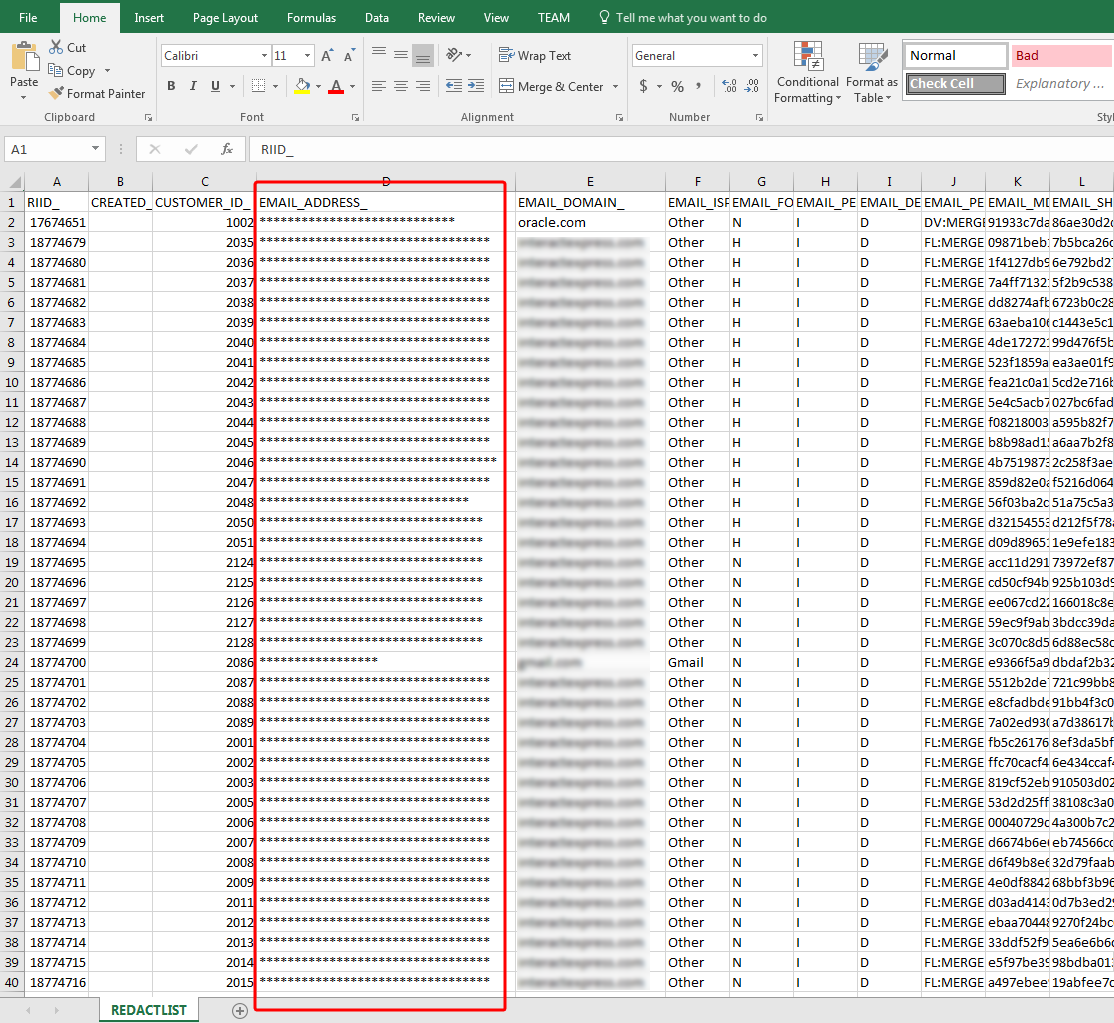Add a new worksheet with the plus button
The width and height of the screenshot is (1114, 1023).
[x=239, y=1011]
